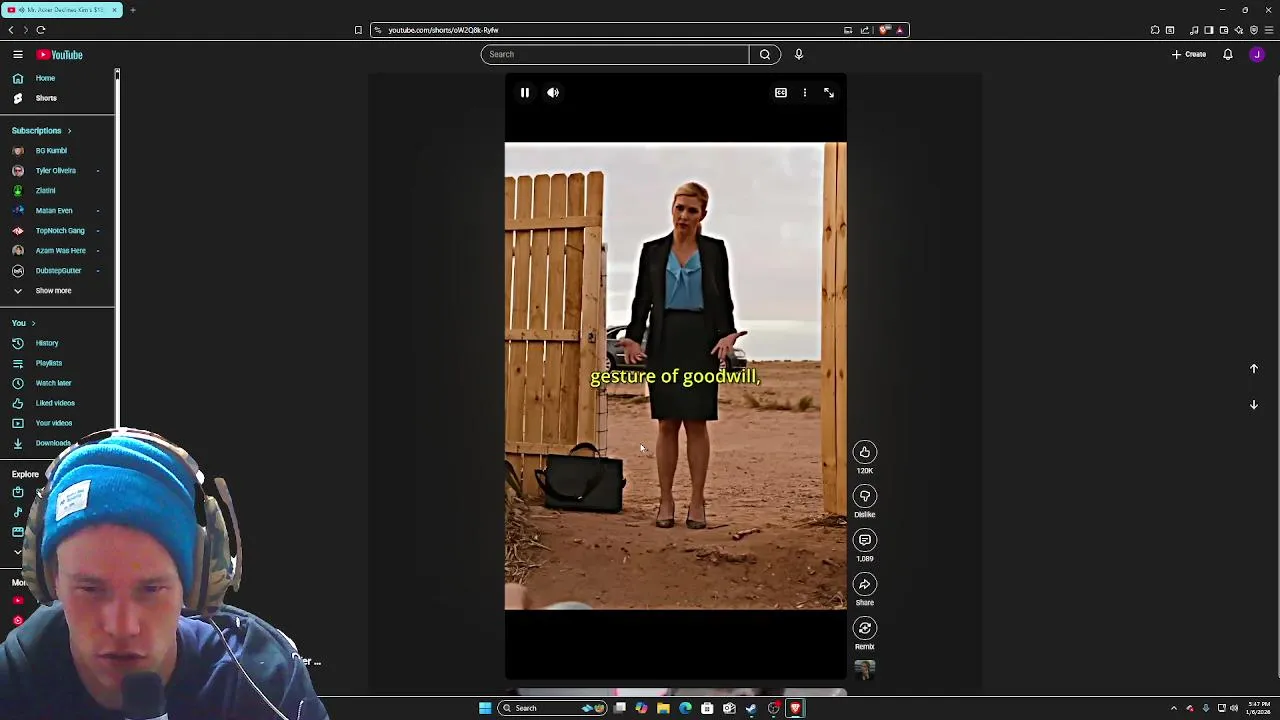Click the Brave Shields icon

tap(884, 30)
